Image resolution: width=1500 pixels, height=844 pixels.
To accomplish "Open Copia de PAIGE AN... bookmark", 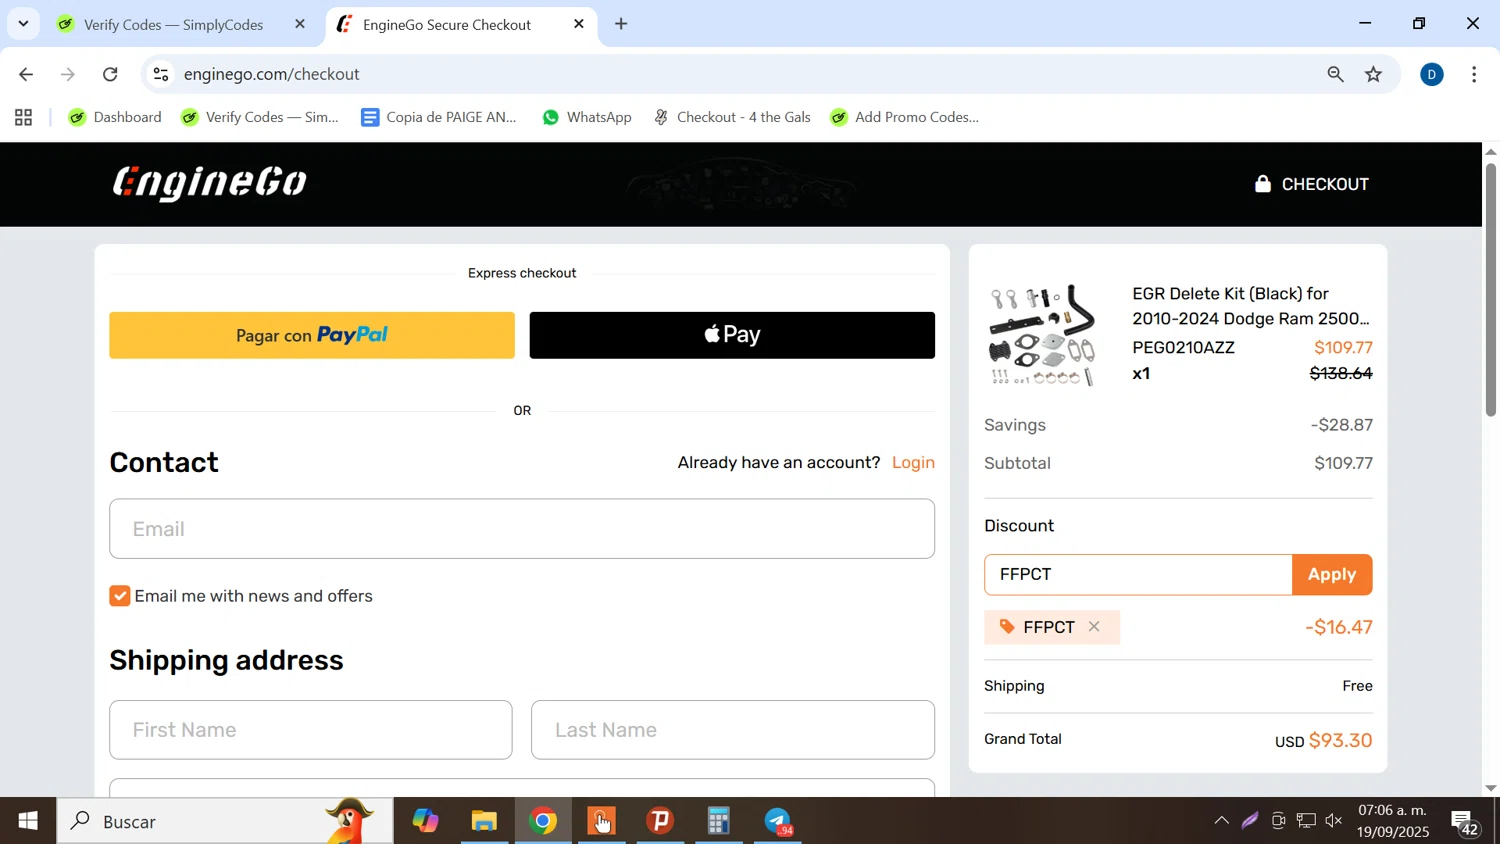I will [x=439, y=117].
